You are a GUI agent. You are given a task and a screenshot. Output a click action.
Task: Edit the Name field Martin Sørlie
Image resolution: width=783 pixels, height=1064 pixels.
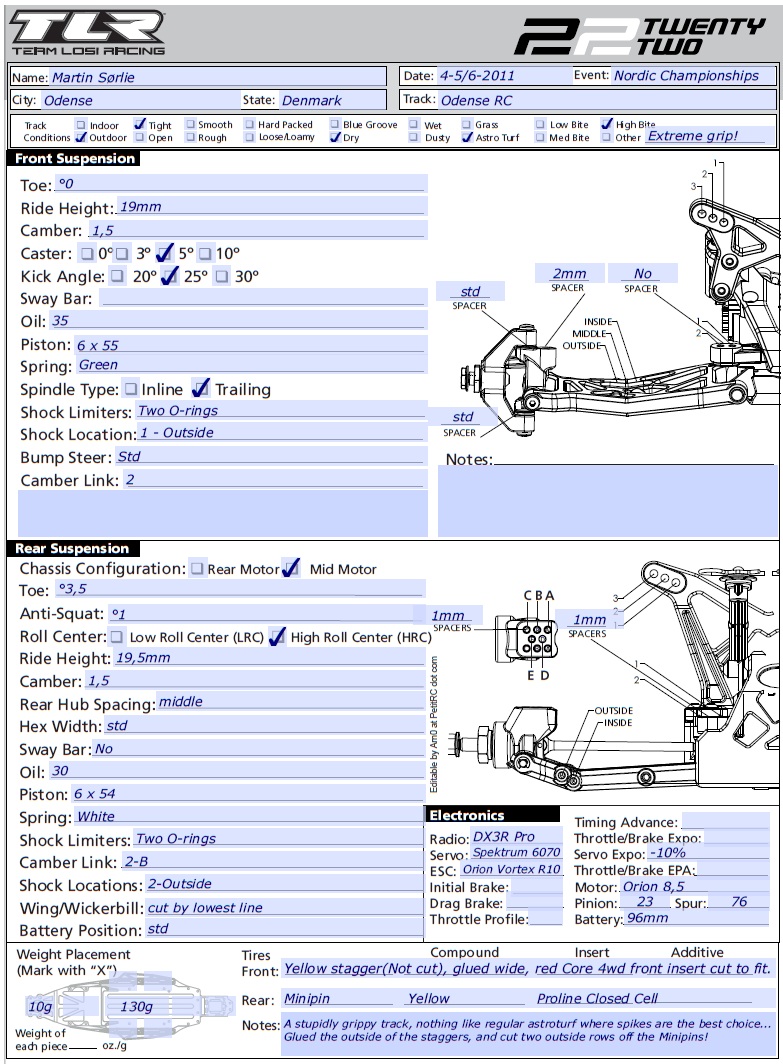click(217, 77)
